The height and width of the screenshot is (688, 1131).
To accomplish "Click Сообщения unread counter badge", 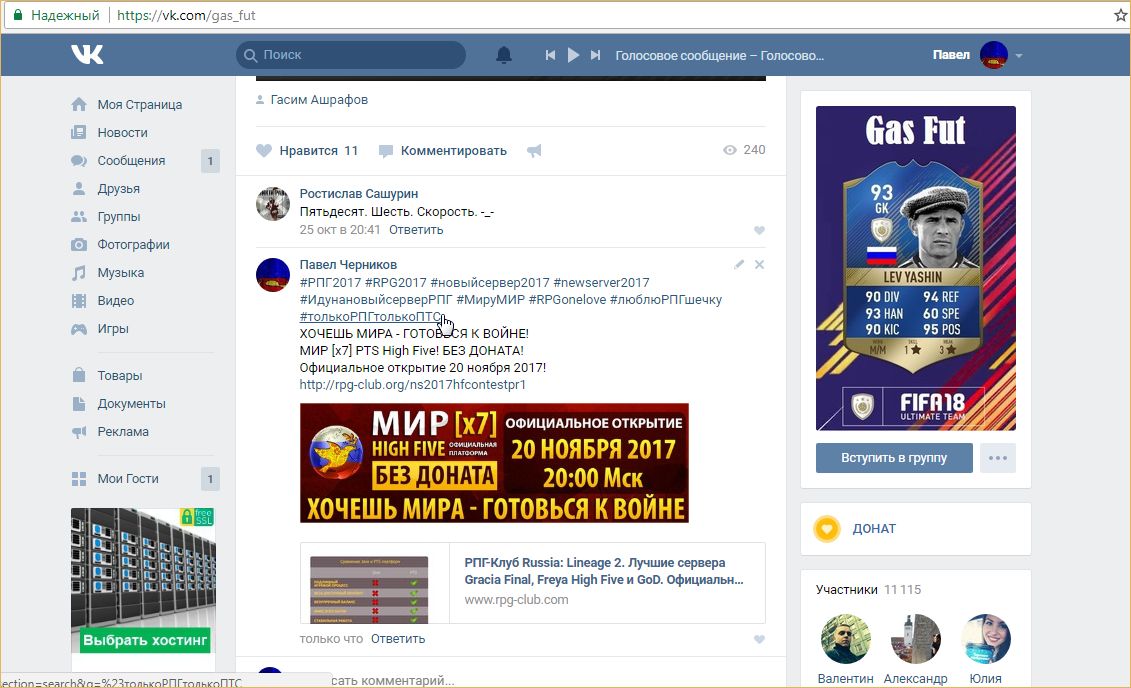I will (x=210, y=161).
